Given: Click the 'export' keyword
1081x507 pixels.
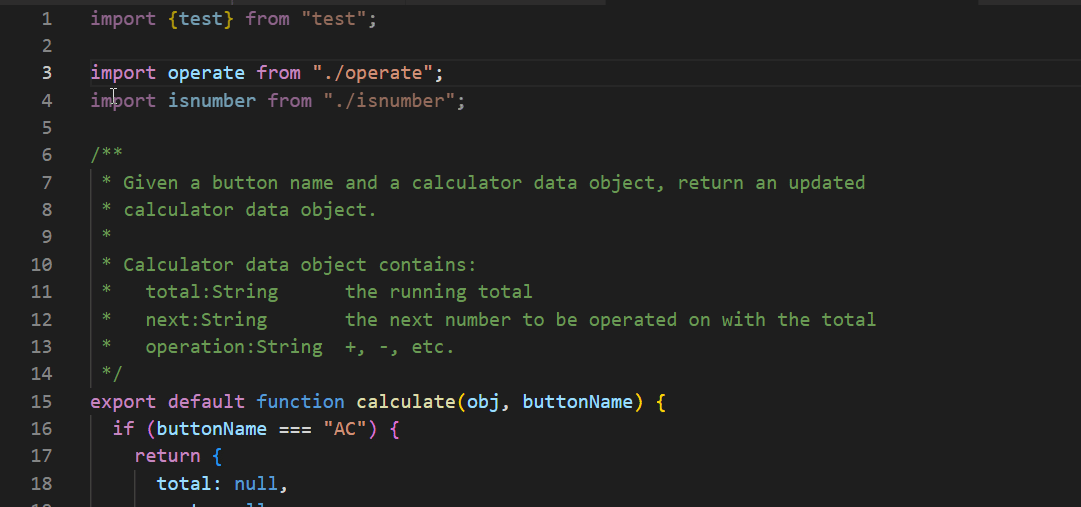Looking at the screenshot, I should [x=123, y=401].
